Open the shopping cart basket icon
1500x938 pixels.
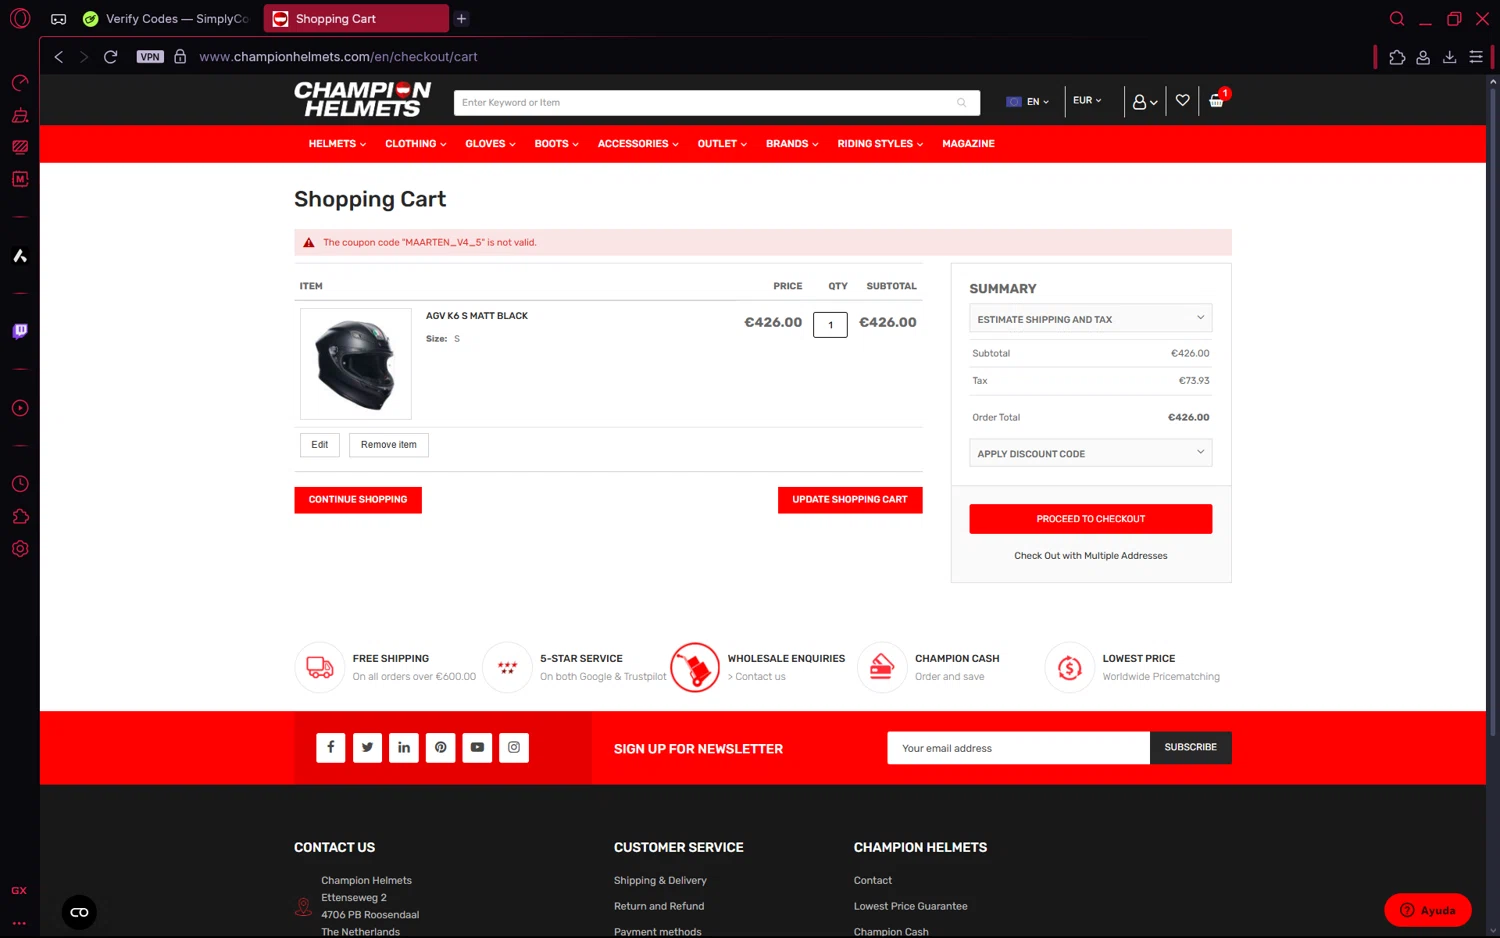pyautogui.click(x=1217, y=100)
